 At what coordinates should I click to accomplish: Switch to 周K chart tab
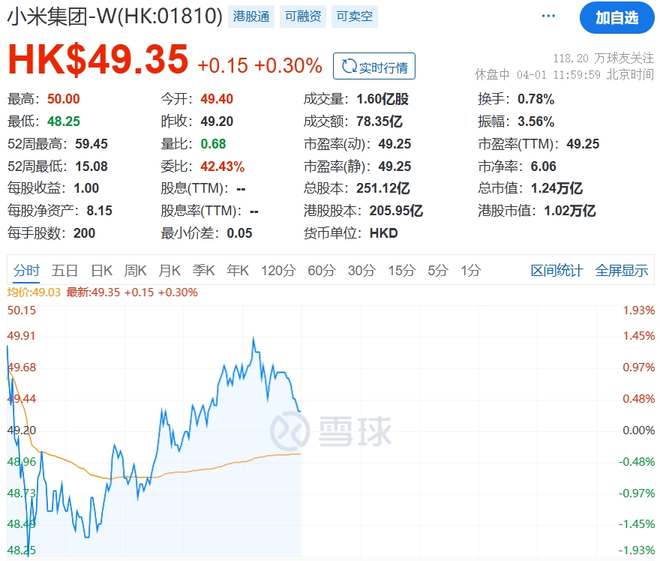pyautogui.click(x=135, y=270)
